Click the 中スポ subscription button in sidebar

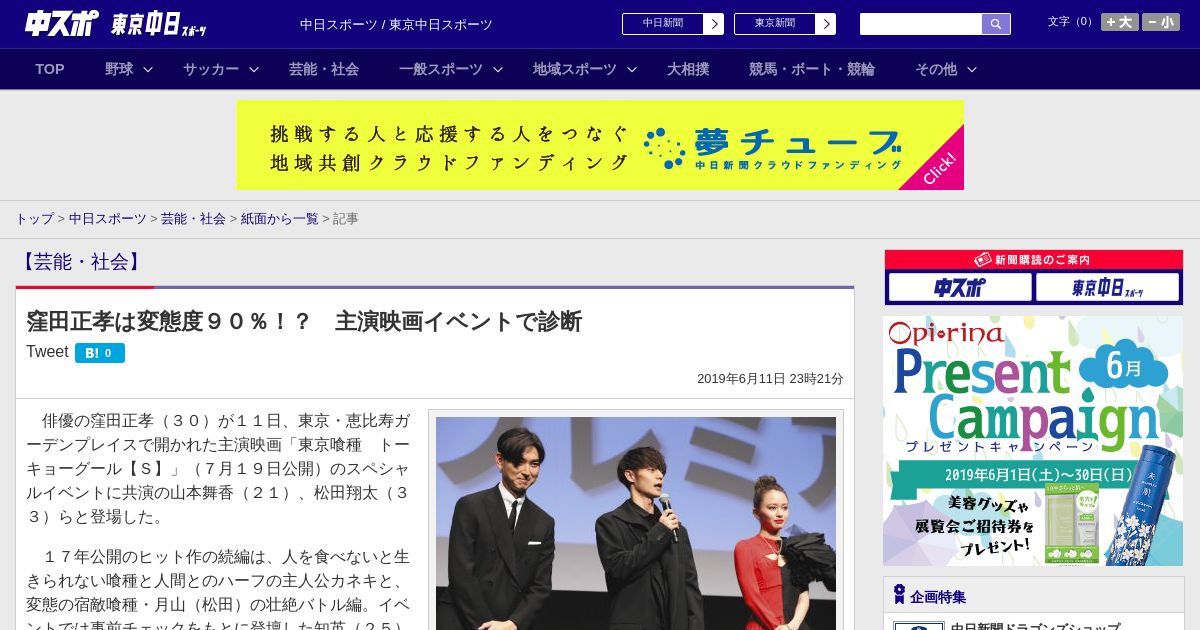click(x=960, y=288)
